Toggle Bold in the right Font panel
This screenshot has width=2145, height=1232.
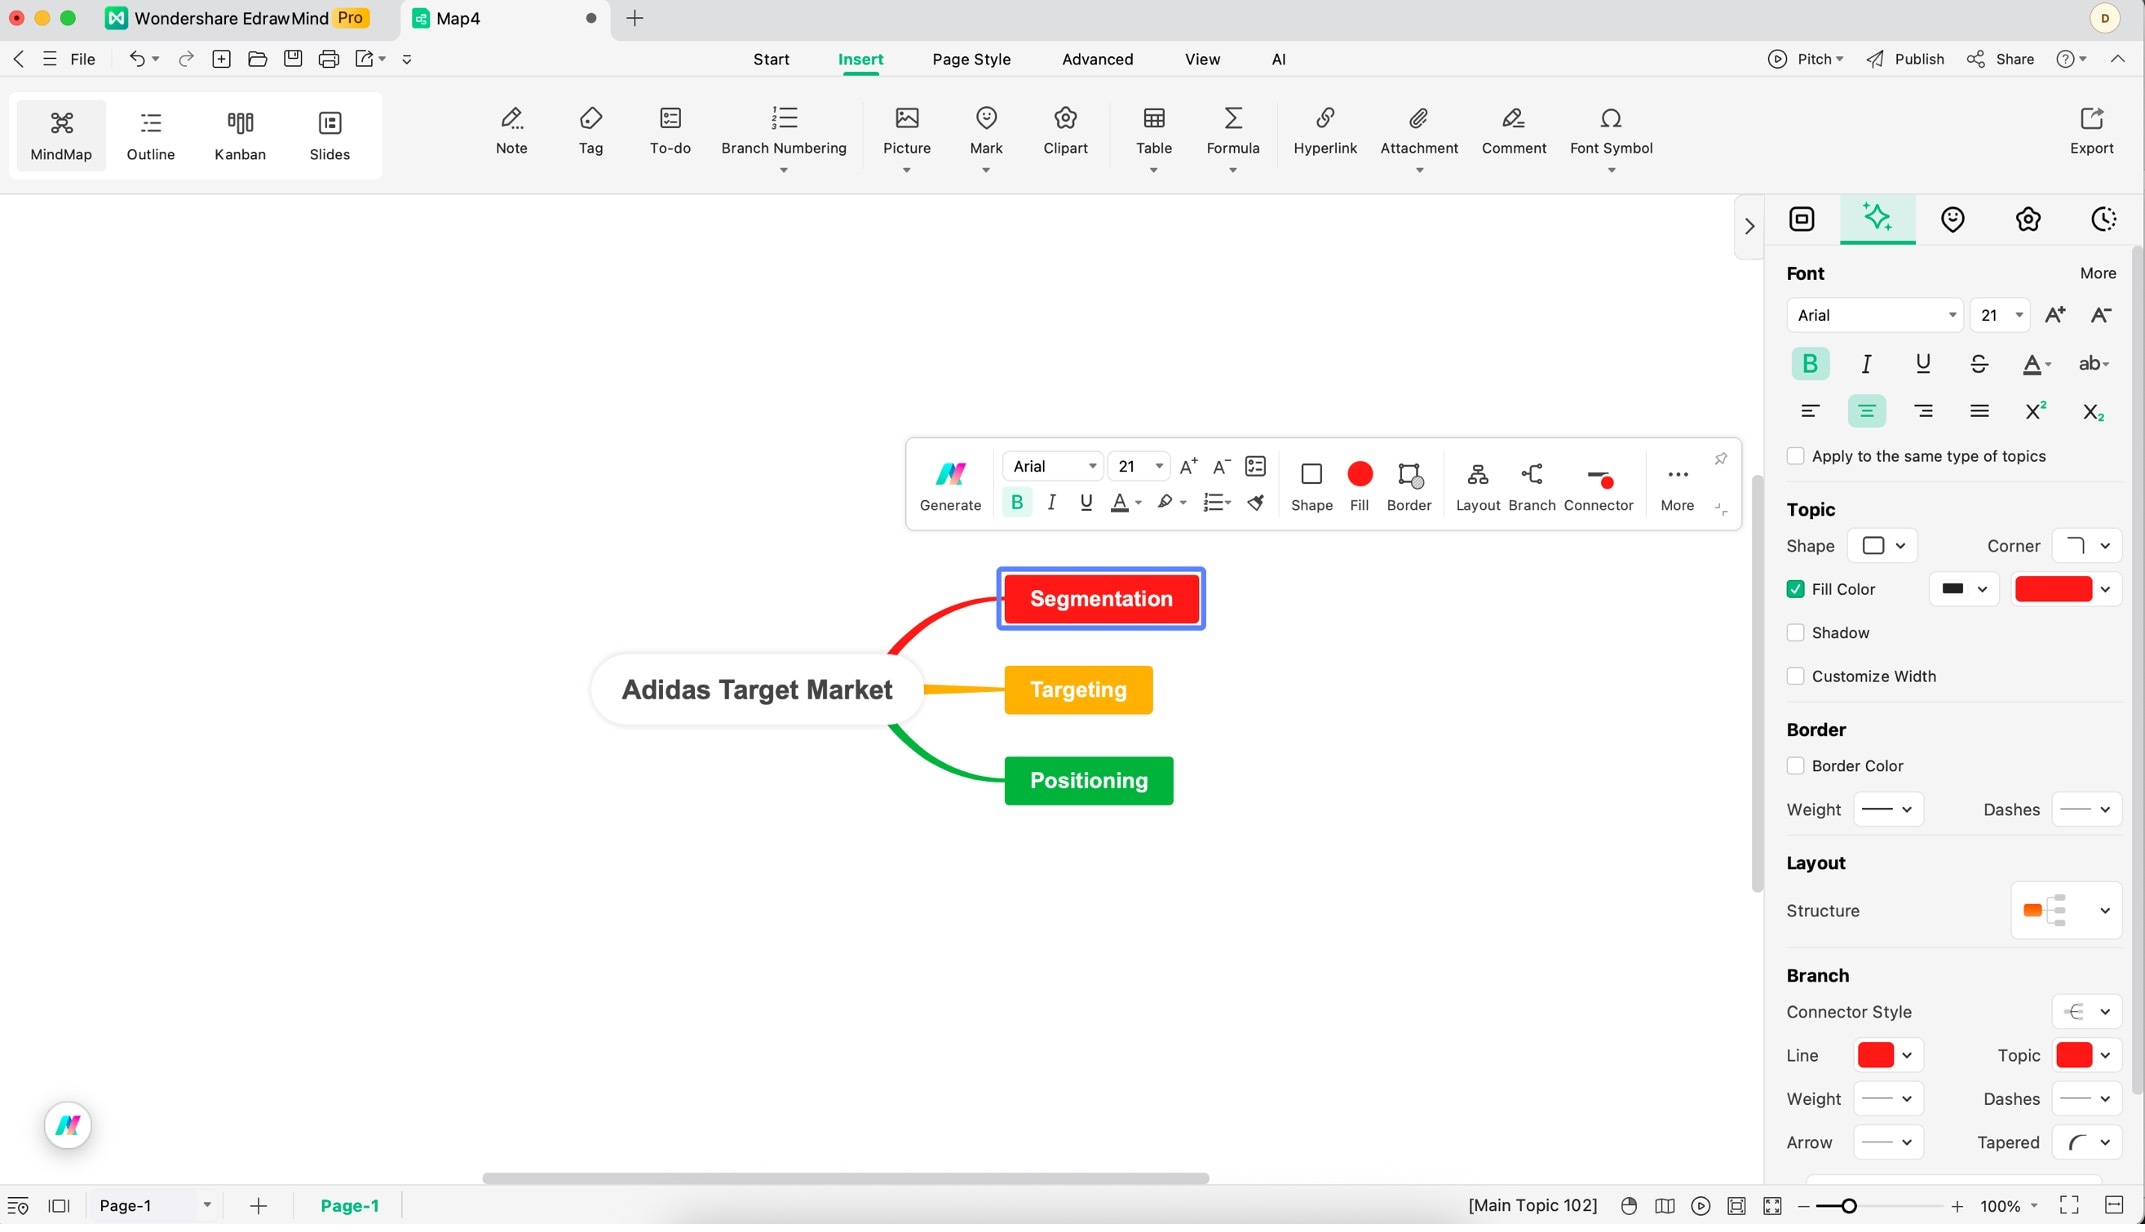(x=1810, y=364)
